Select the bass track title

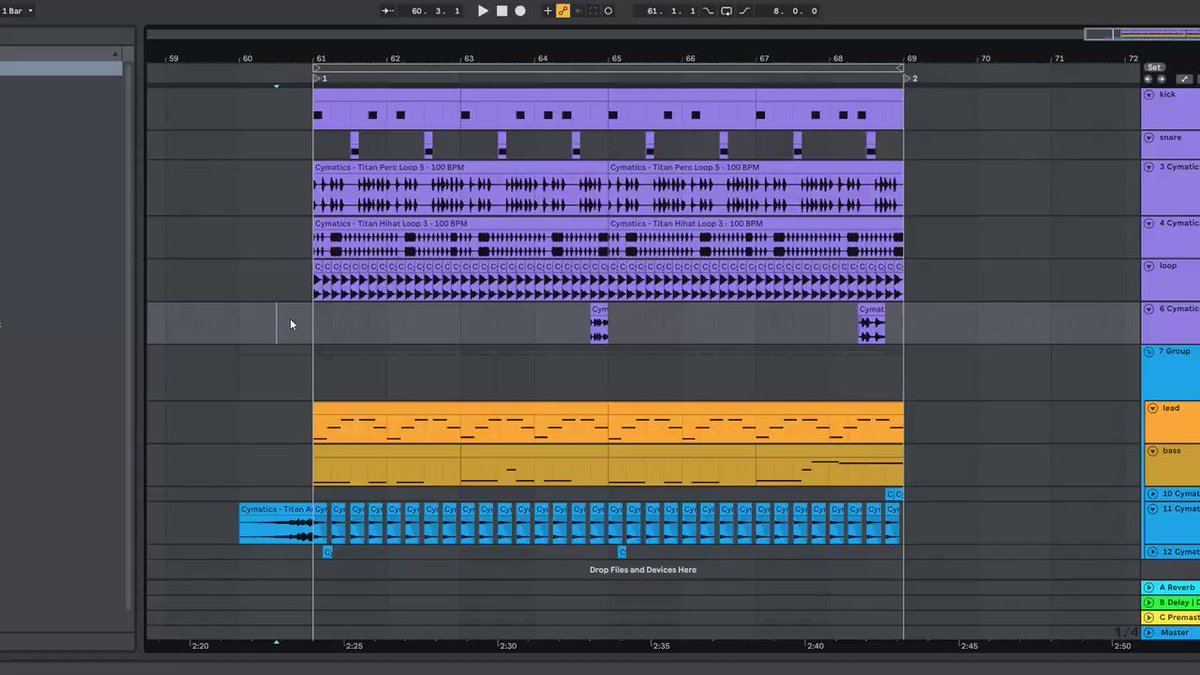coord(1172,451)
